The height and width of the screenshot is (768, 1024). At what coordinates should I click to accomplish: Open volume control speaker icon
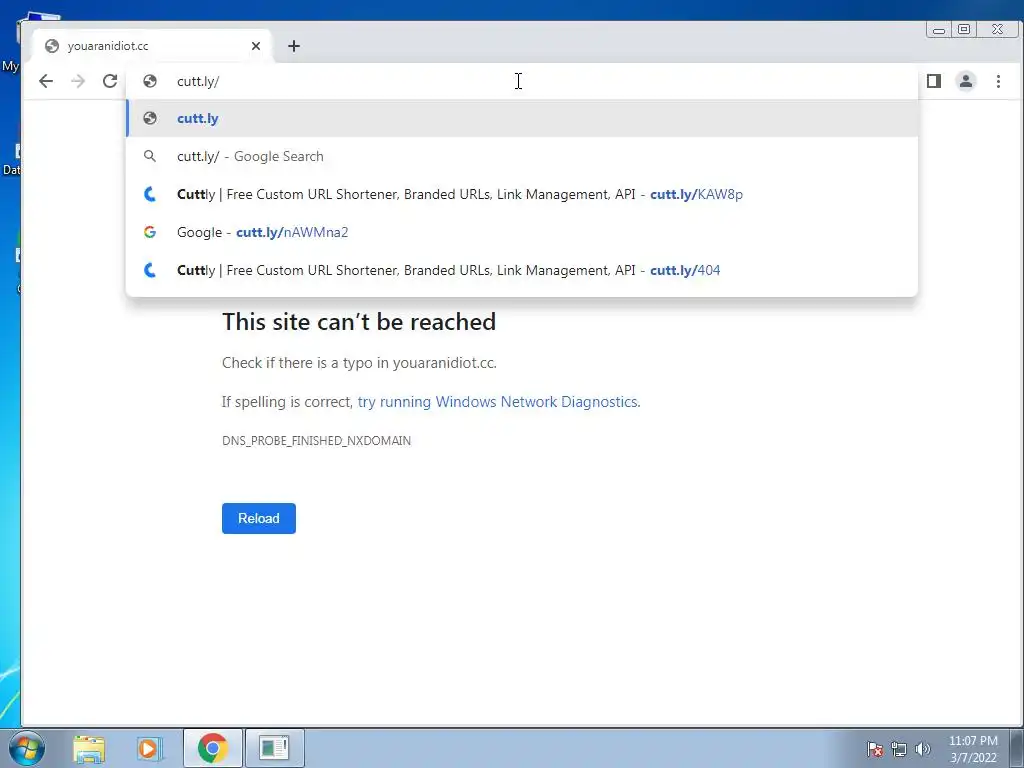point(923,749)
